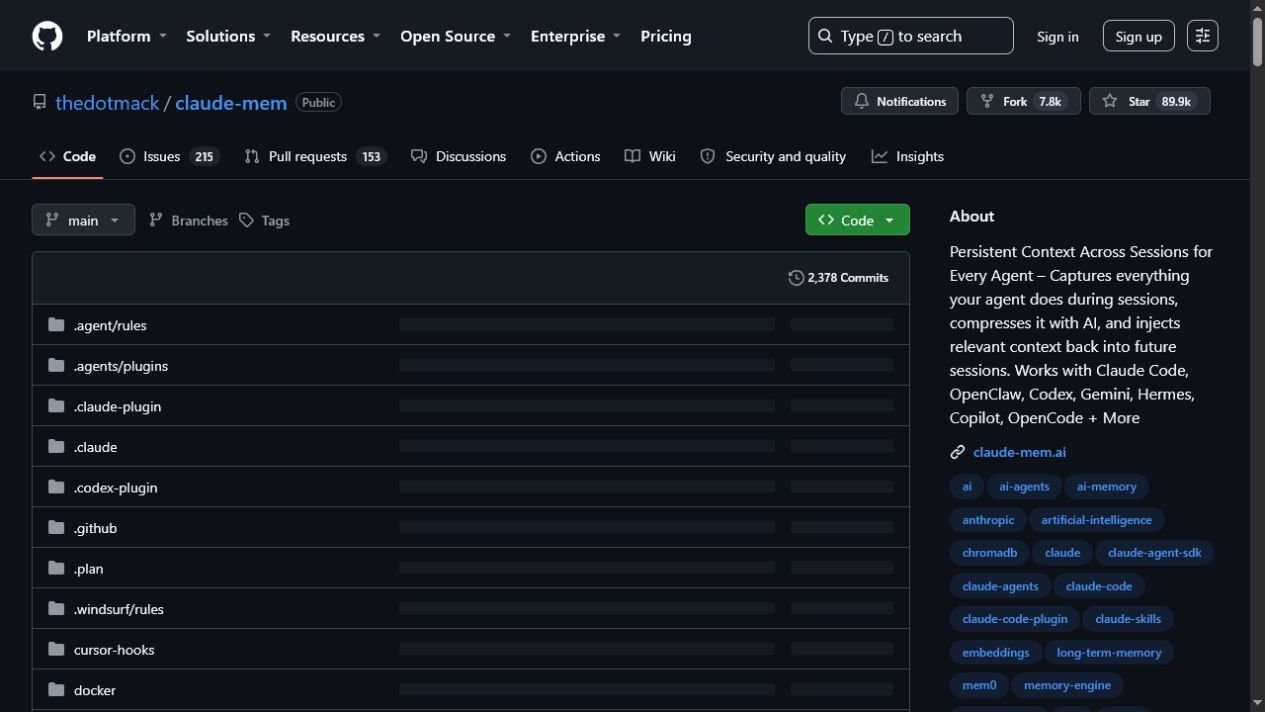Screen dimensions: 1265x712
Task: Click the Tags tag icon
Action: click(246, 220)
